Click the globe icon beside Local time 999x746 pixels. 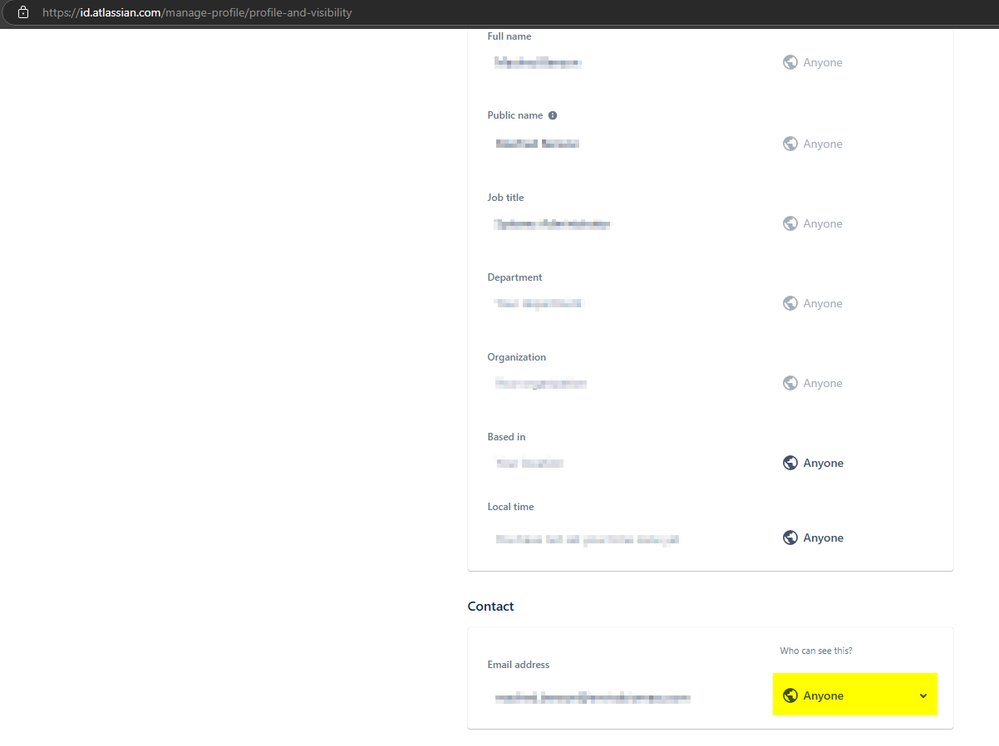pyautogui.click(x=789, y=537)
